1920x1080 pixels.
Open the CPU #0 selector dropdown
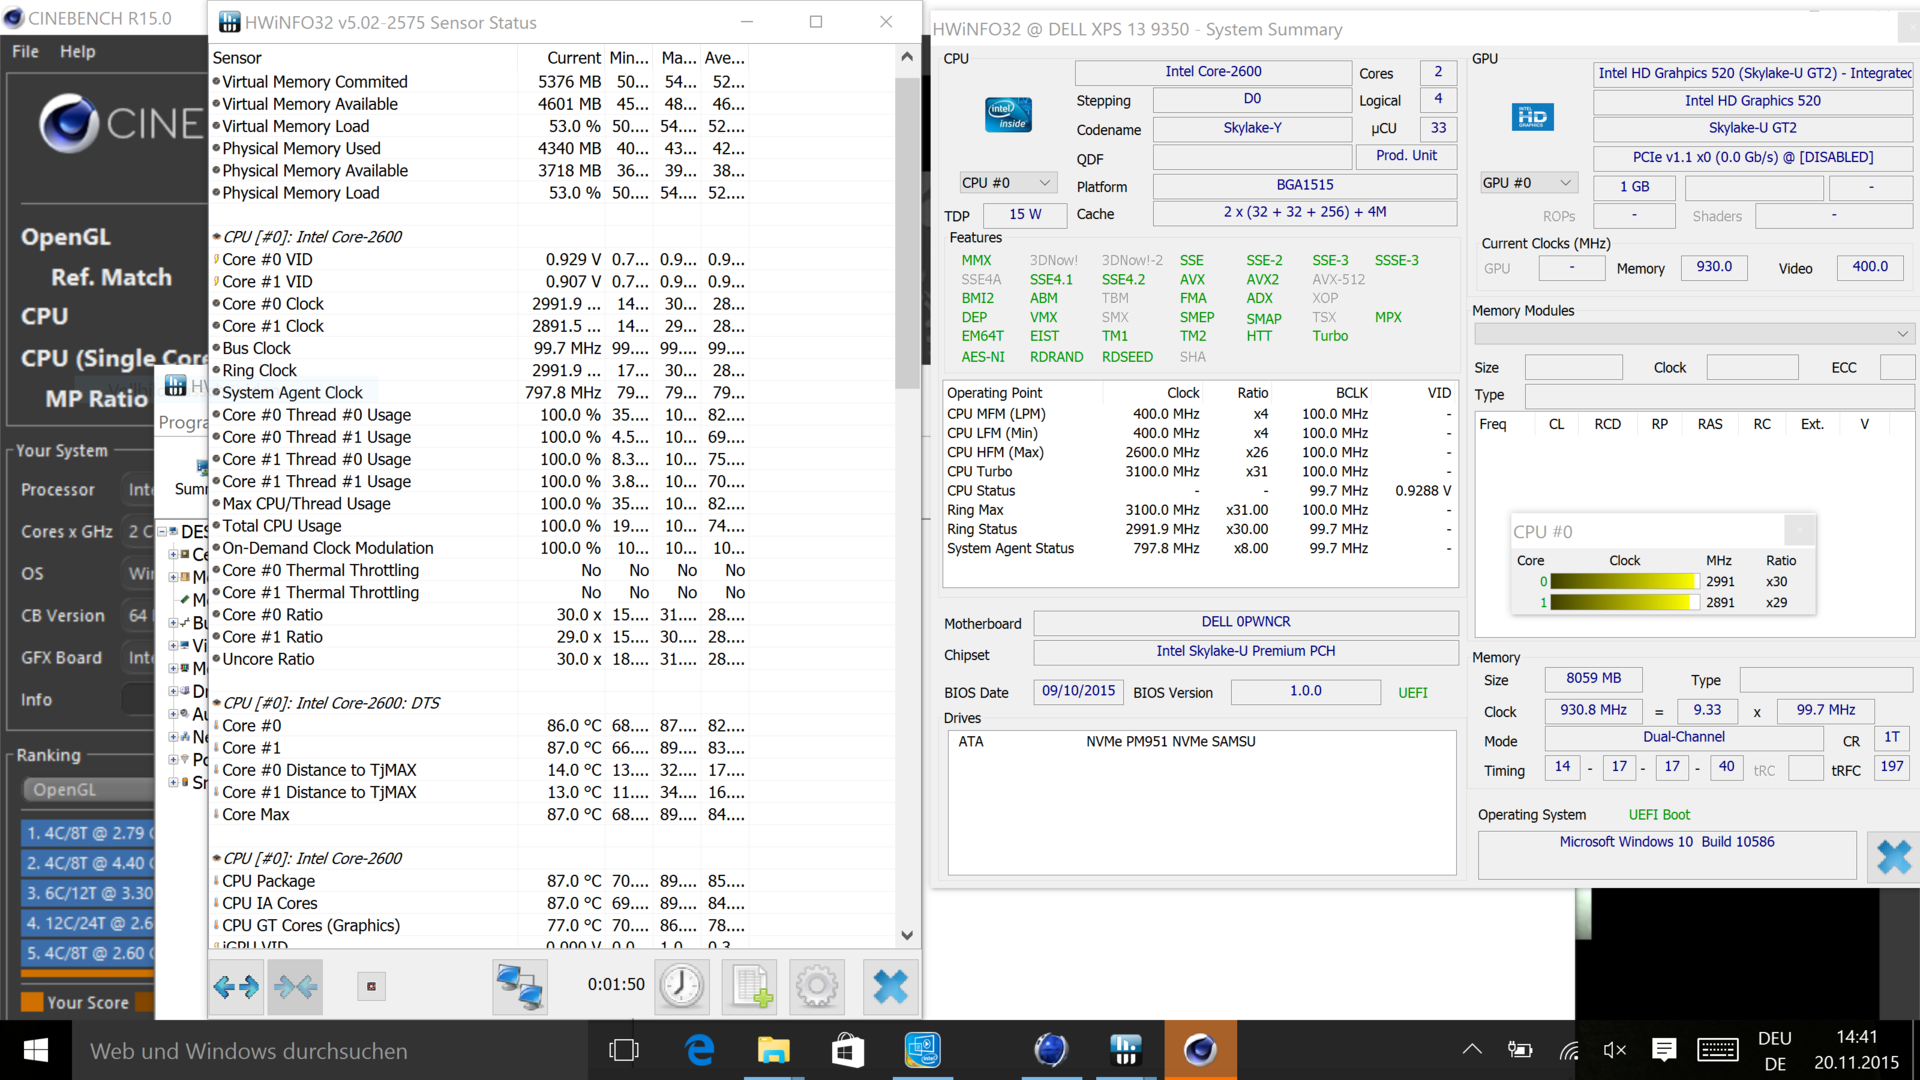coord(1008,183)
